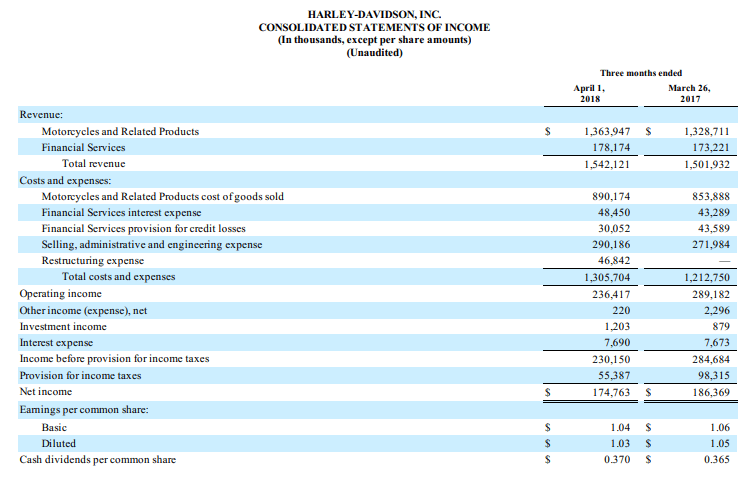
Task: Click "Motorcycles and Related Products cost of goods sold"
Action: pyautogui.click(x=162, y=196)
